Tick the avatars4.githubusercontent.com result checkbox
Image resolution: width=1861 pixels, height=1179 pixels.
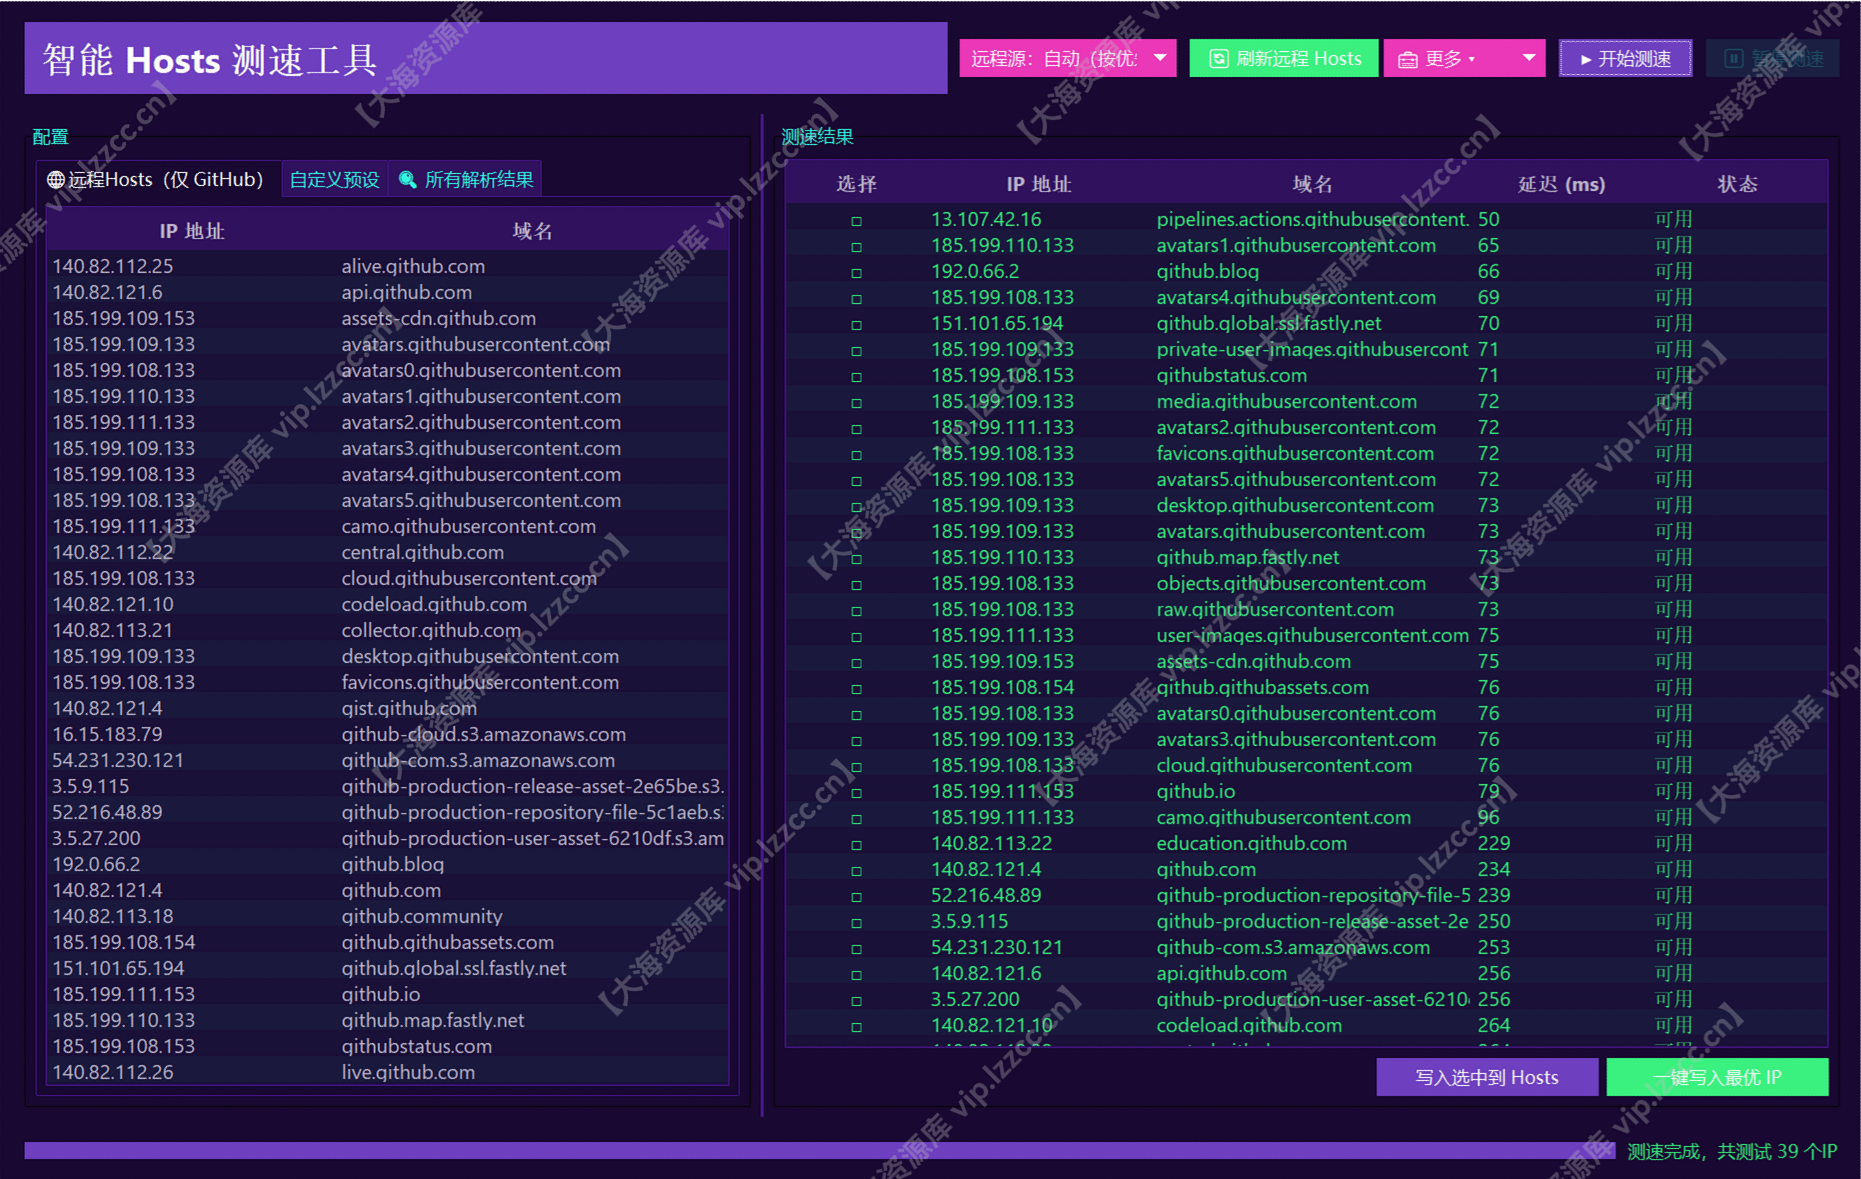pyautogui.click(x=856, y=298)
